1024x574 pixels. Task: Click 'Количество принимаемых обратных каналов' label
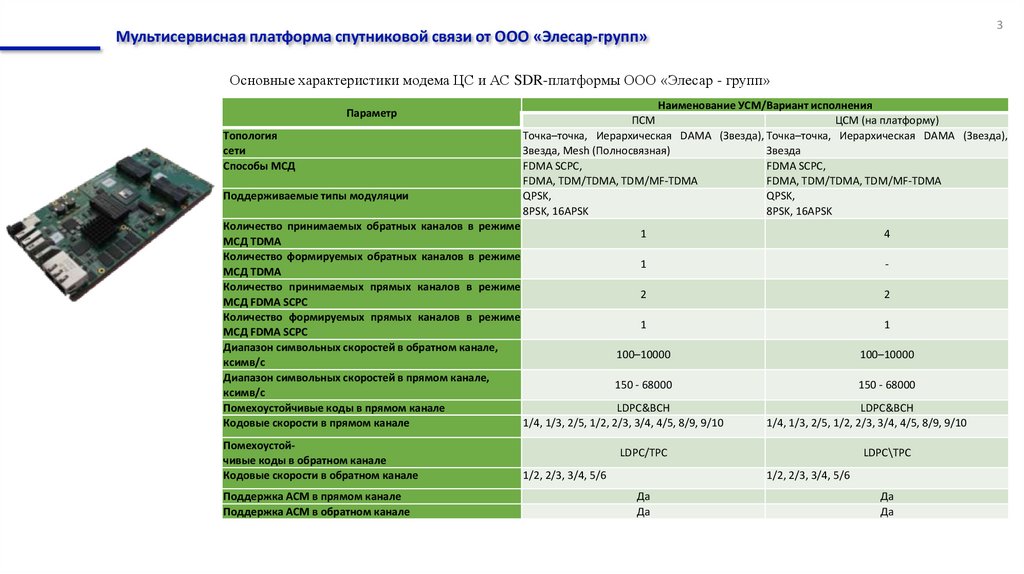(x=372, y=234)
